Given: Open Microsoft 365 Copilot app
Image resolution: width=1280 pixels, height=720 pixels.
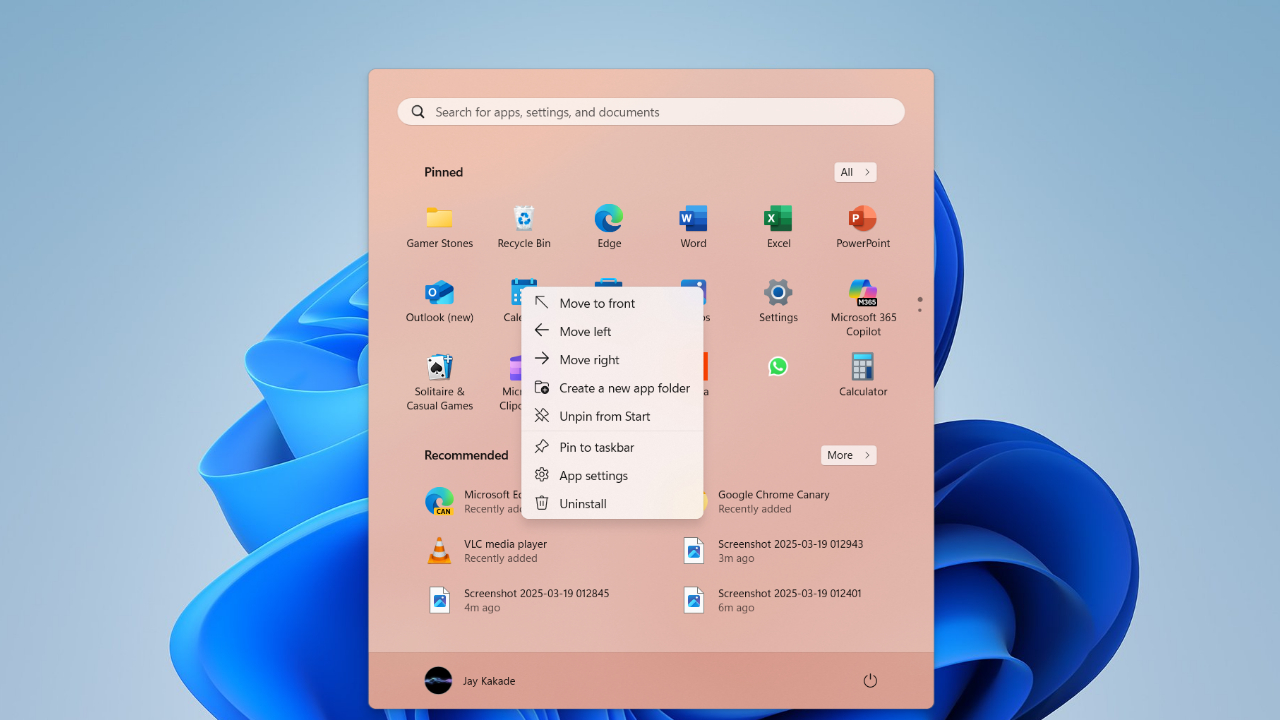Looking at the screenshot, I should 863,307.
